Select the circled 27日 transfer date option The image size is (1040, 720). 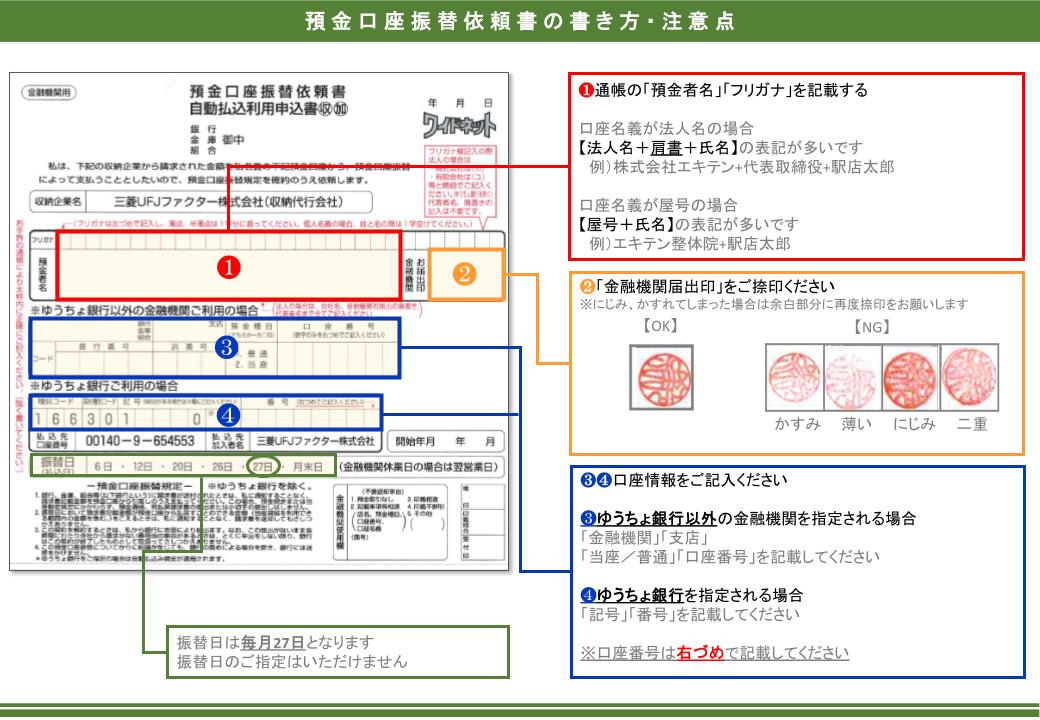[x=263, y=467]
